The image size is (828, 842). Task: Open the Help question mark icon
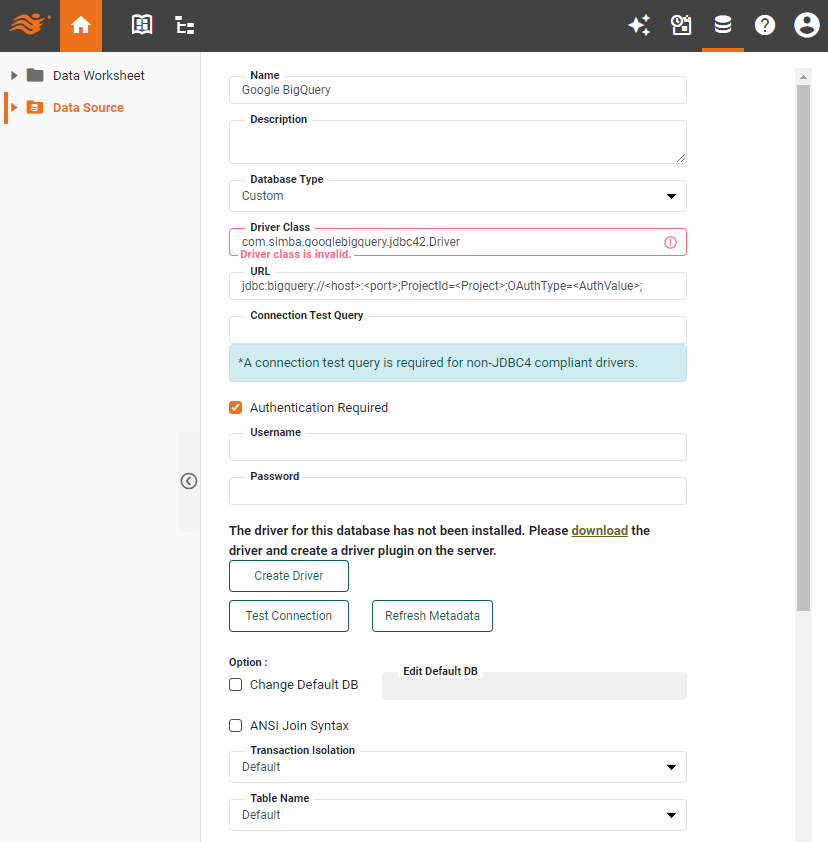pyautogui.click(x=764, y=25)
